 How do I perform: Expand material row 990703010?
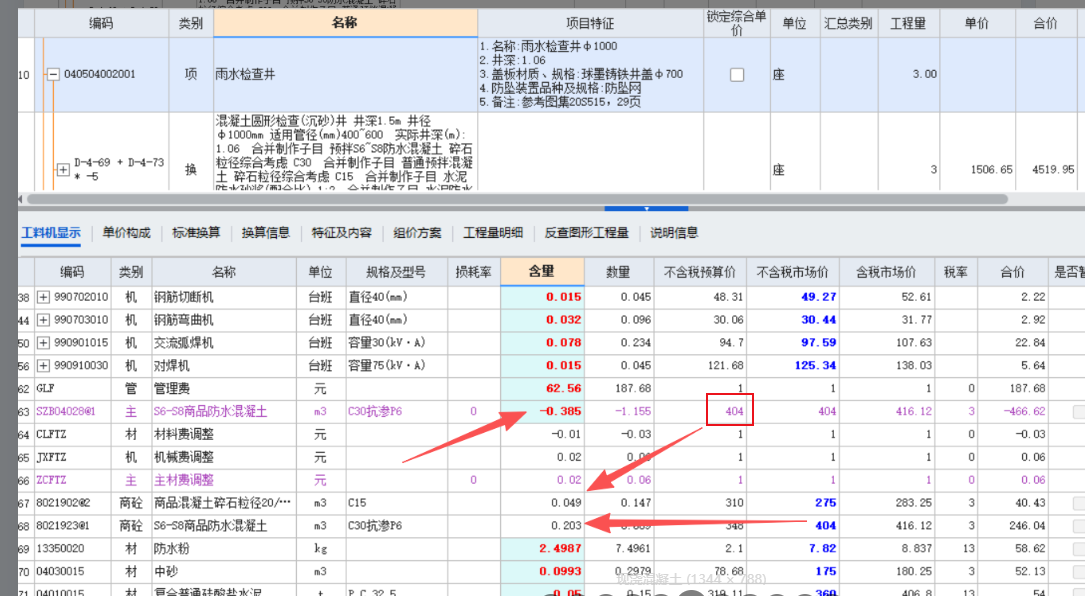coord(43,320)
